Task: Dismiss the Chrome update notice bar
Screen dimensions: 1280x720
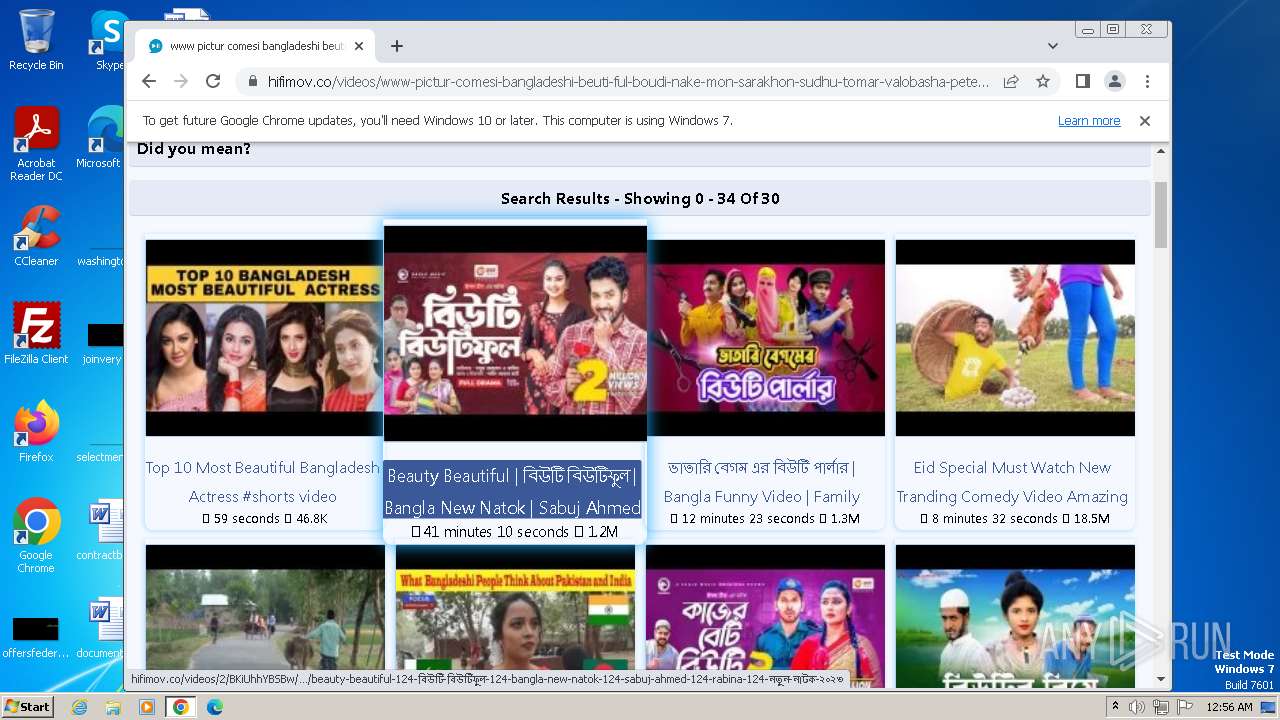Action: [x=1145, y=121]
